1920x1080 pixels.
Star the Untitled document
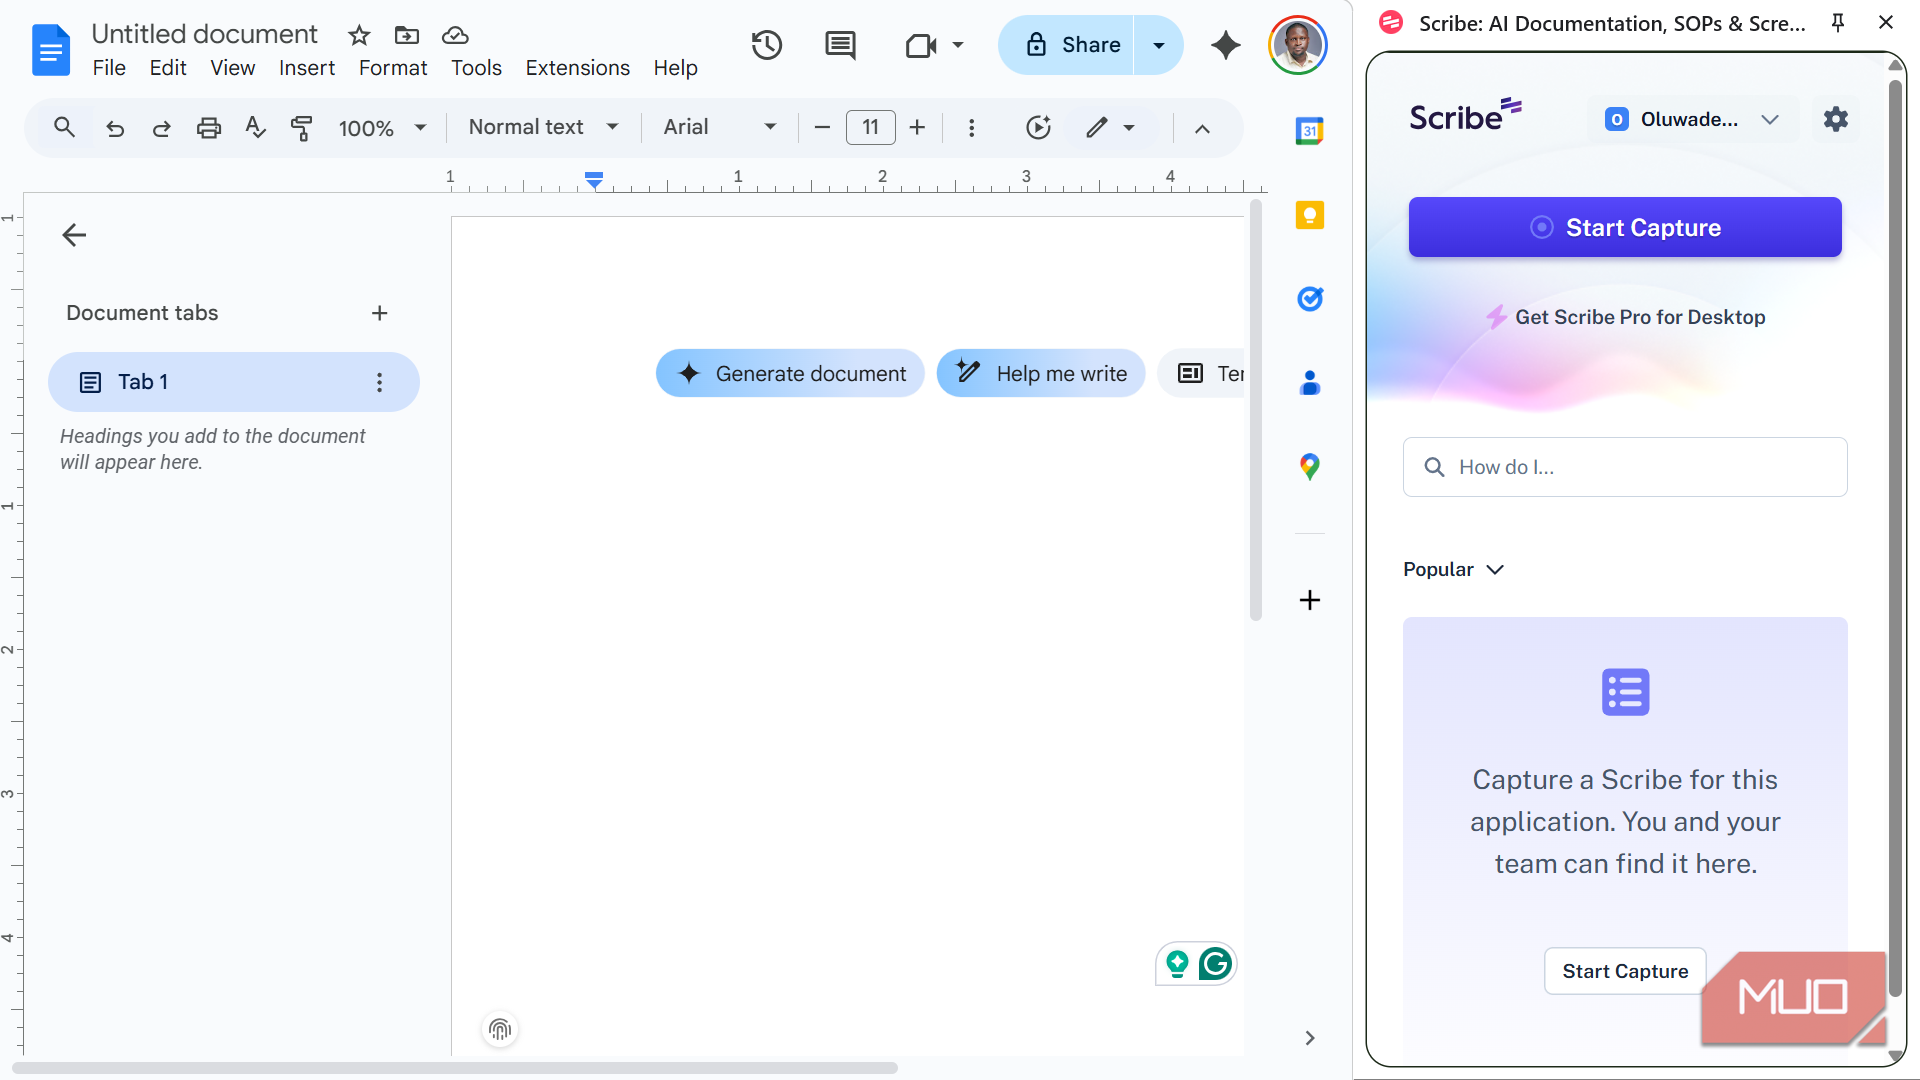point(359,36)
